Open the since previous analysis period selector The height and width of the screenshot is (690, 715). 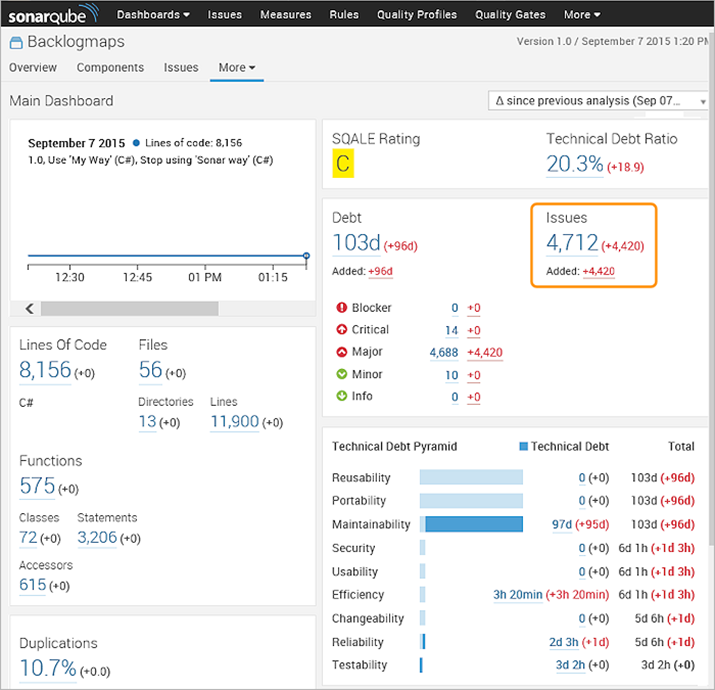pyautogui.click(x=597, y=101)
